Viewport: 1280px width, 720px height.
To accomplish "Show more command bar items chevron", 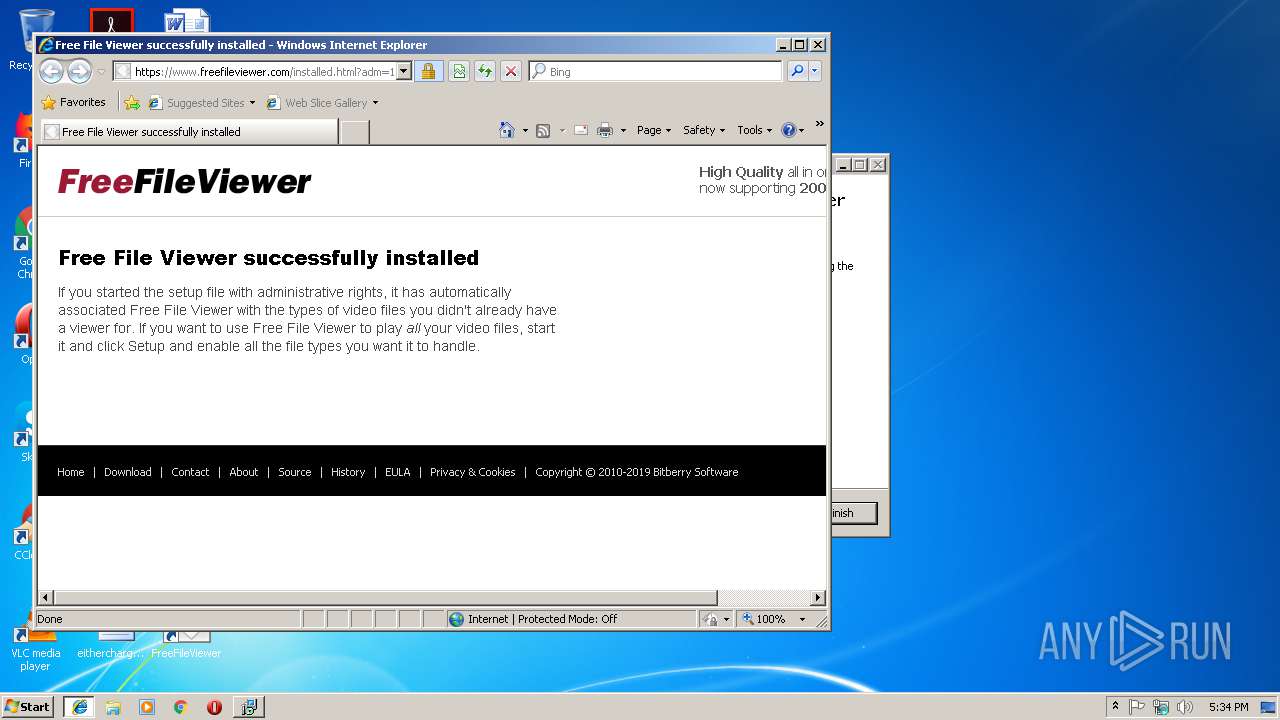I will (x=819, y=124).
